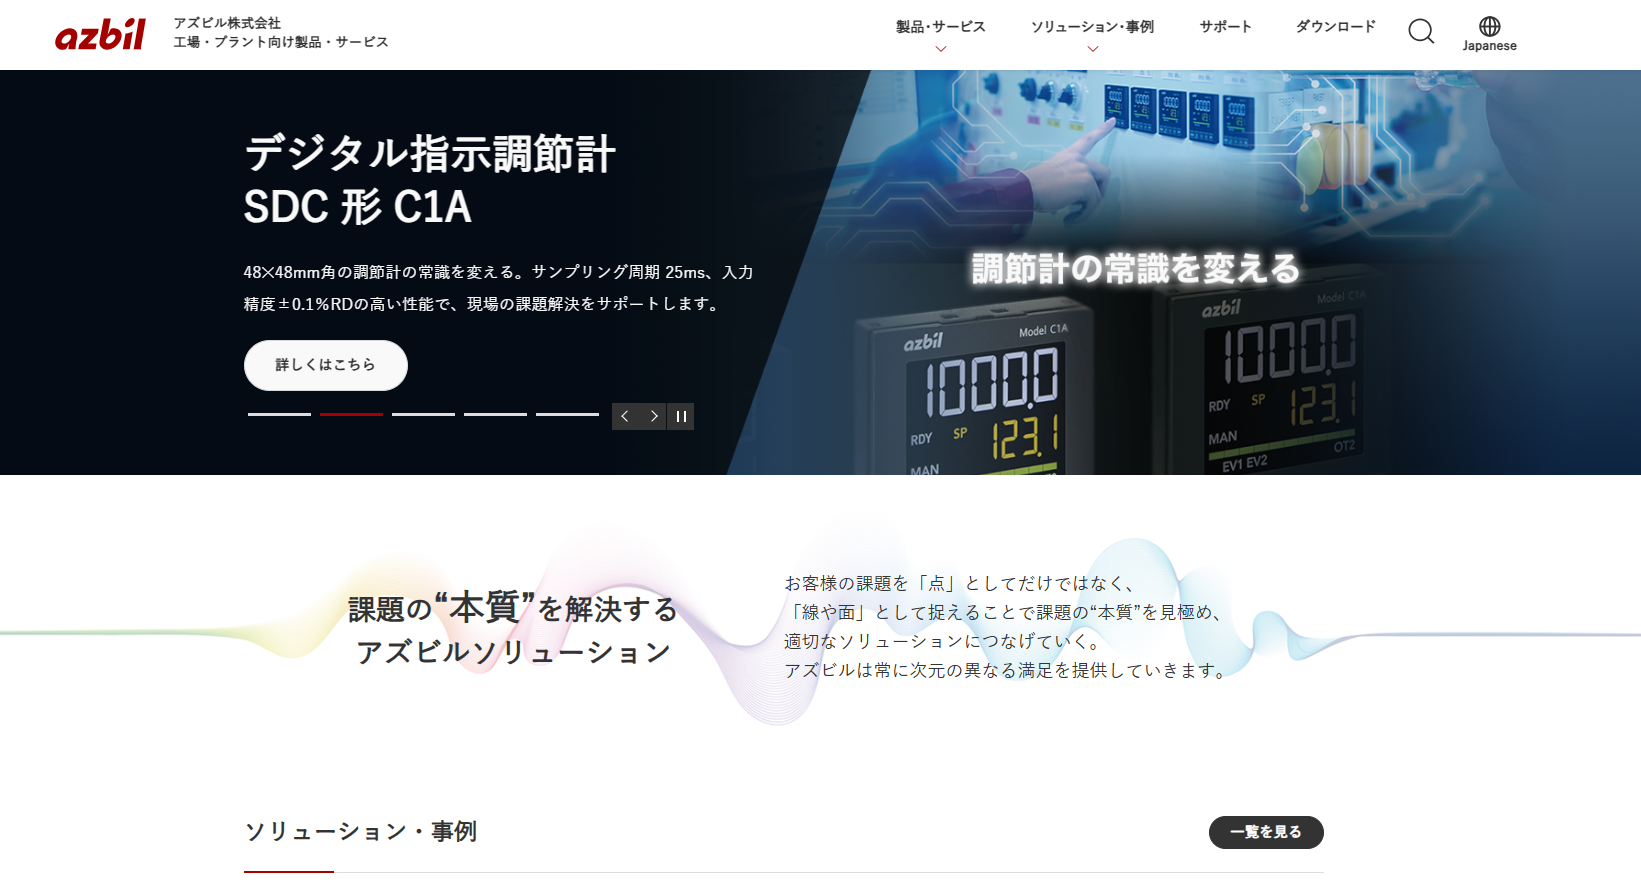Pause the hero carousel
Viewport: 1641px width, 886px height.
pyautogui.click(x=681, y=416)
